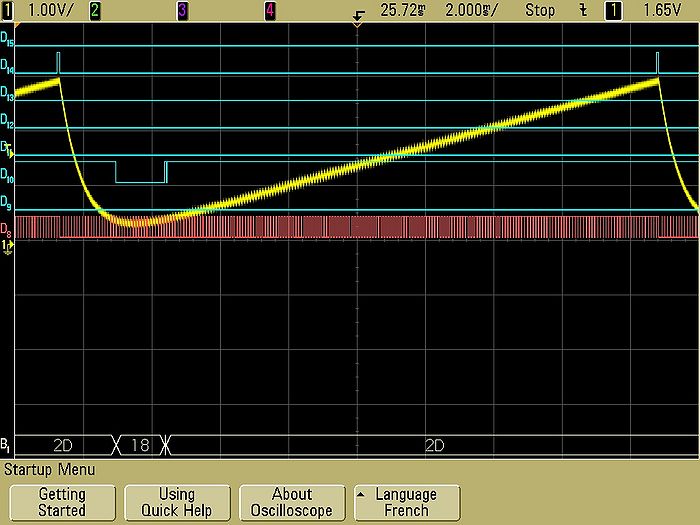Click the green channel 2 indicator
700x525 pixels.
[95, 8]
